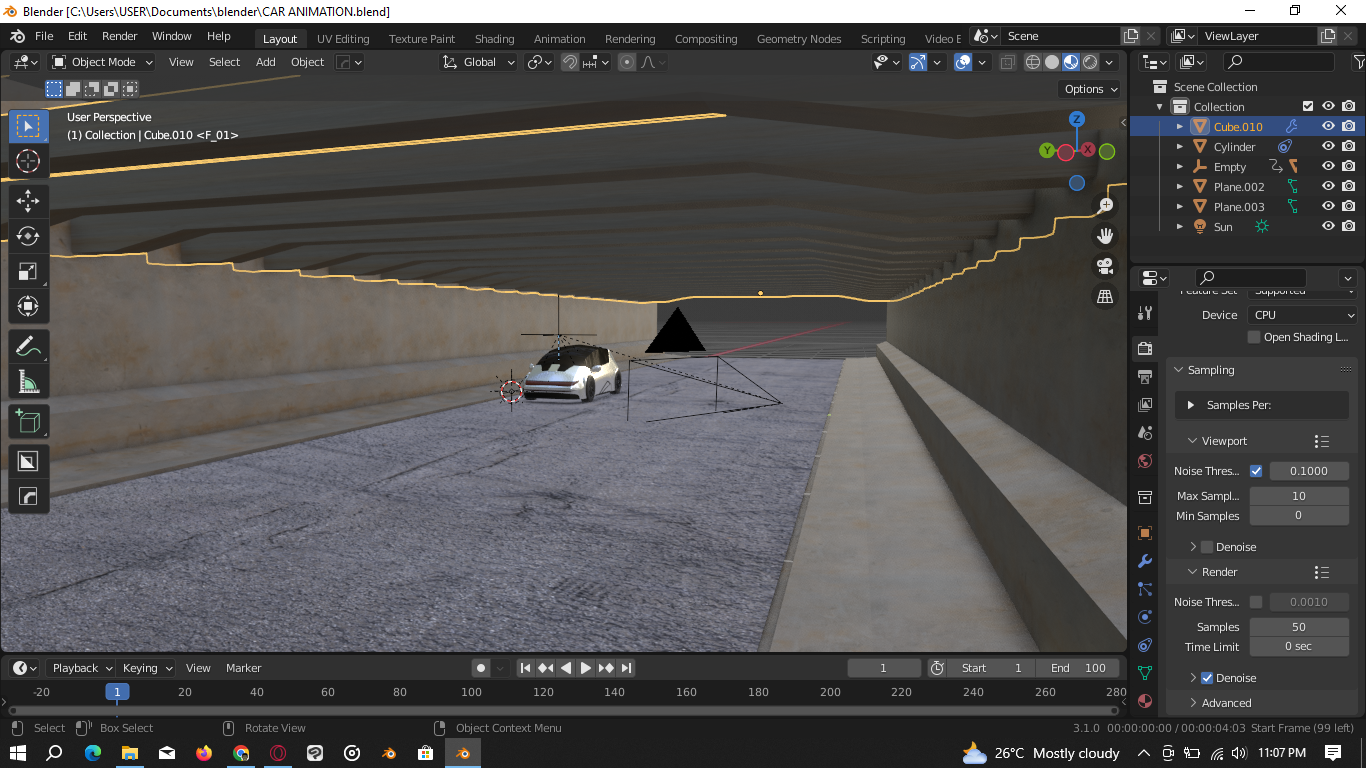Play the animation forward
This screenshot has width=1366, height=768.
click(x=586, y=668)
